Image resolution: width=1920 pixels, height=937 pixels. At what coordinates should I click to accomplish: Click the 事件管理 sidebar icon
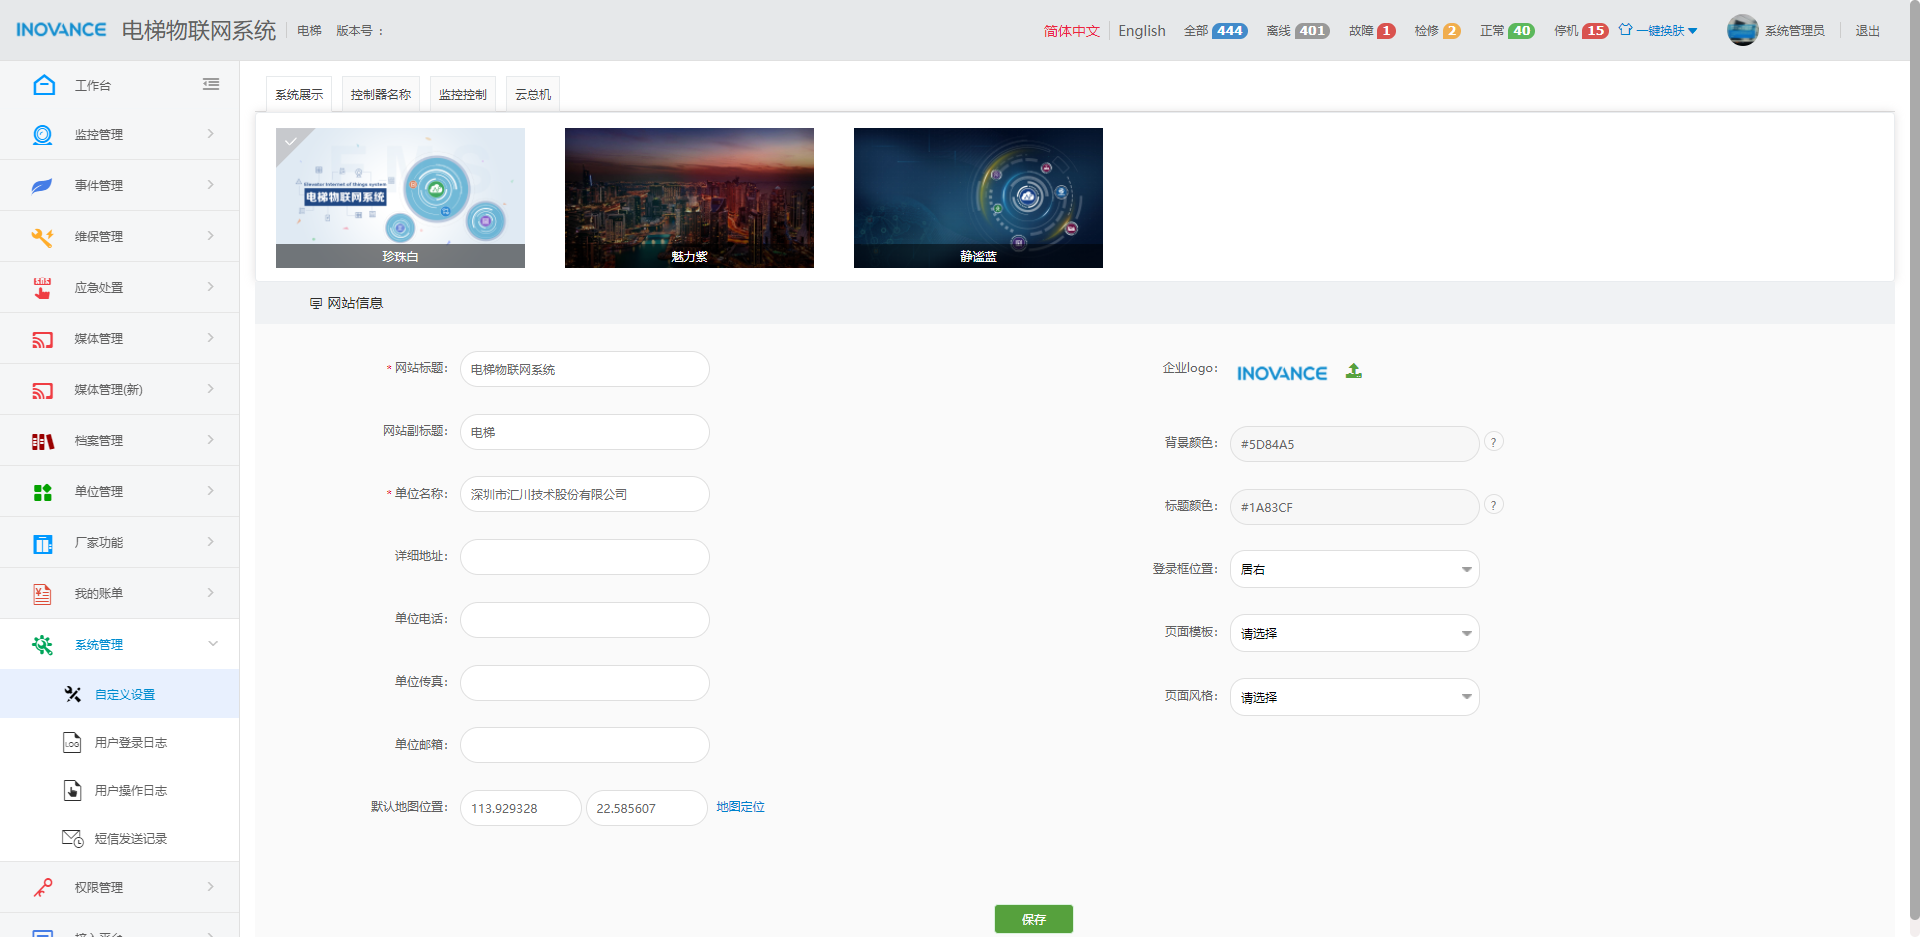(42, 186)
